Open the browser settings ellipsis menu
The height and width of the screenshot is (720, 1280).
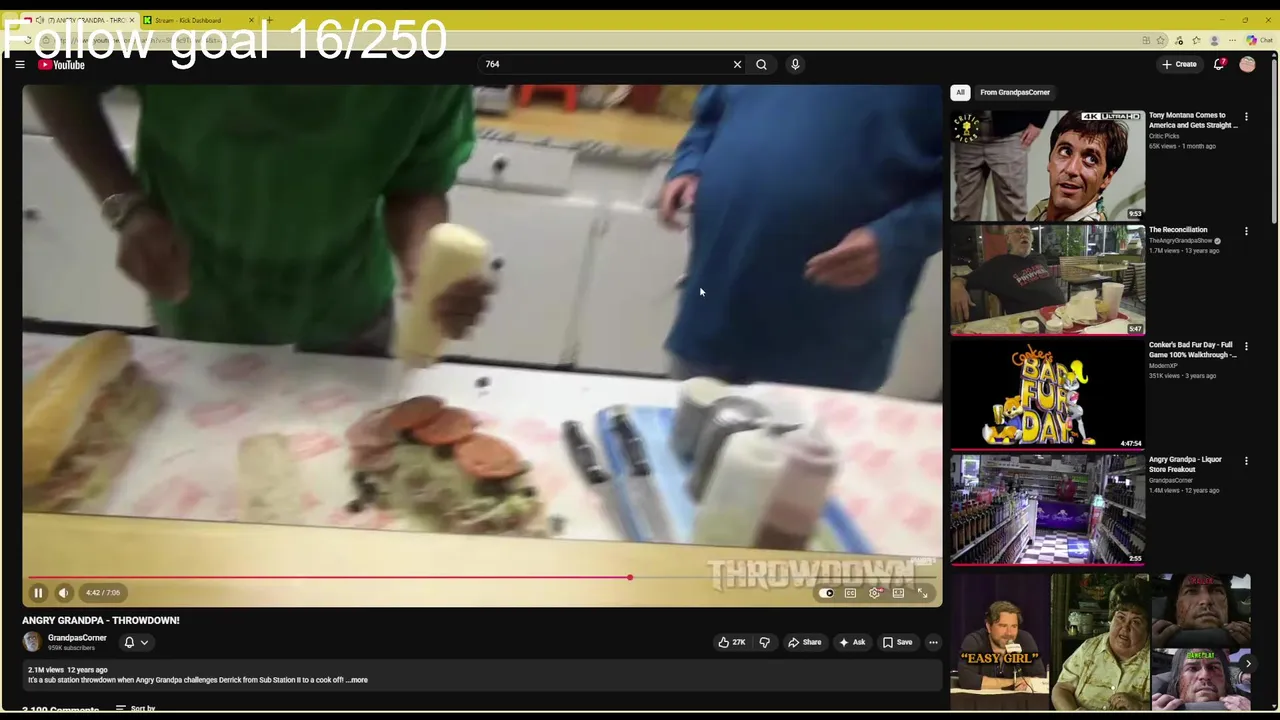1233,41
